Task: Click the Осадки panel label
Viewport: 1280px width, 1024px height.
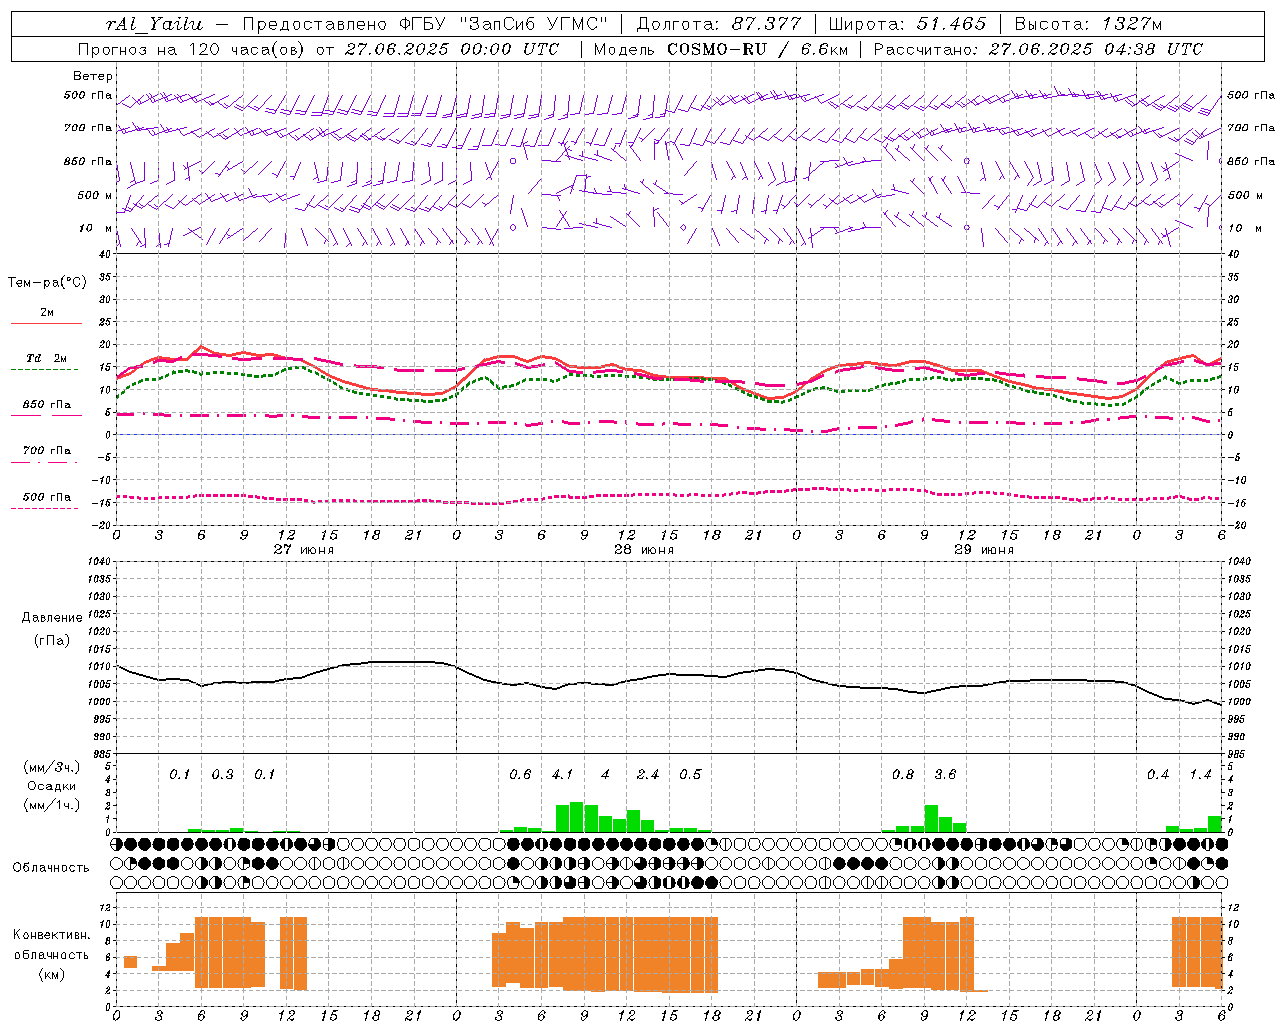Action: coord(52,786)
